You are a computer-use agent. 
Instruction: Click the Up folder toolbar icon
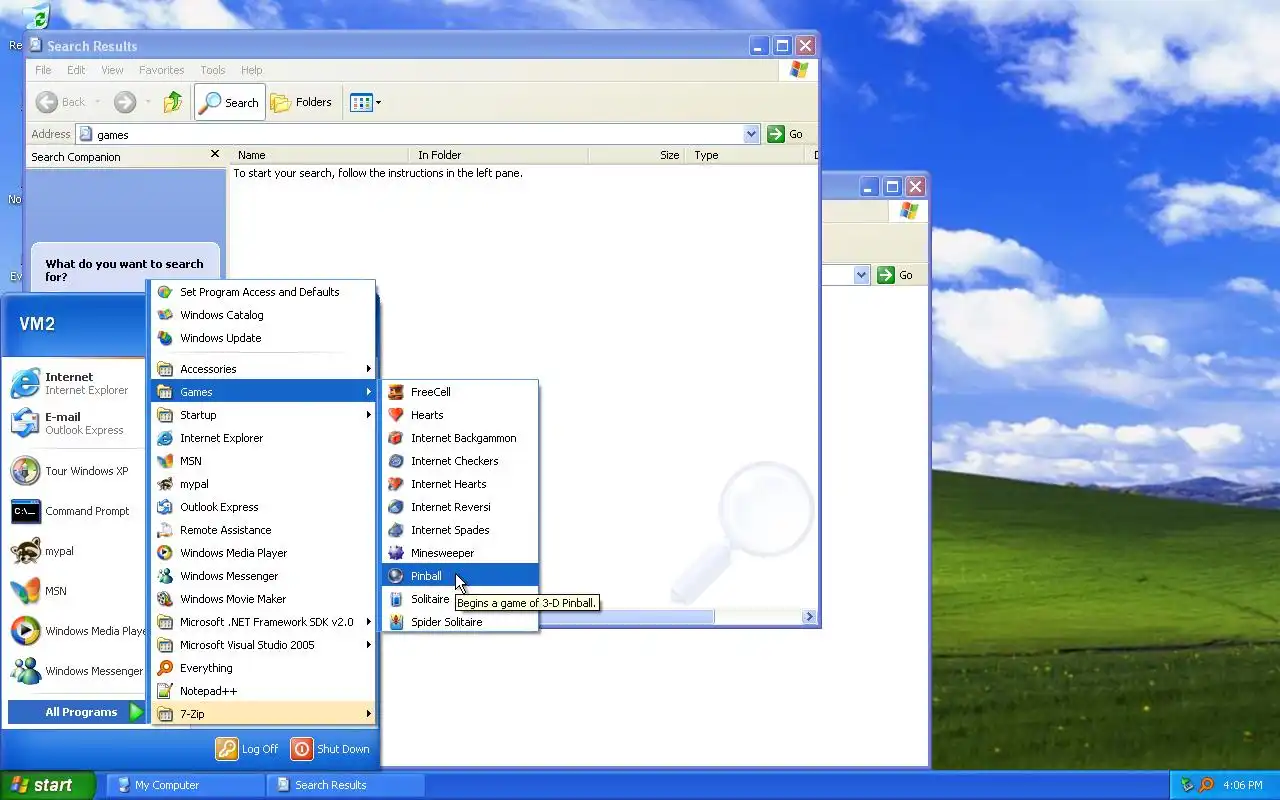173,102
